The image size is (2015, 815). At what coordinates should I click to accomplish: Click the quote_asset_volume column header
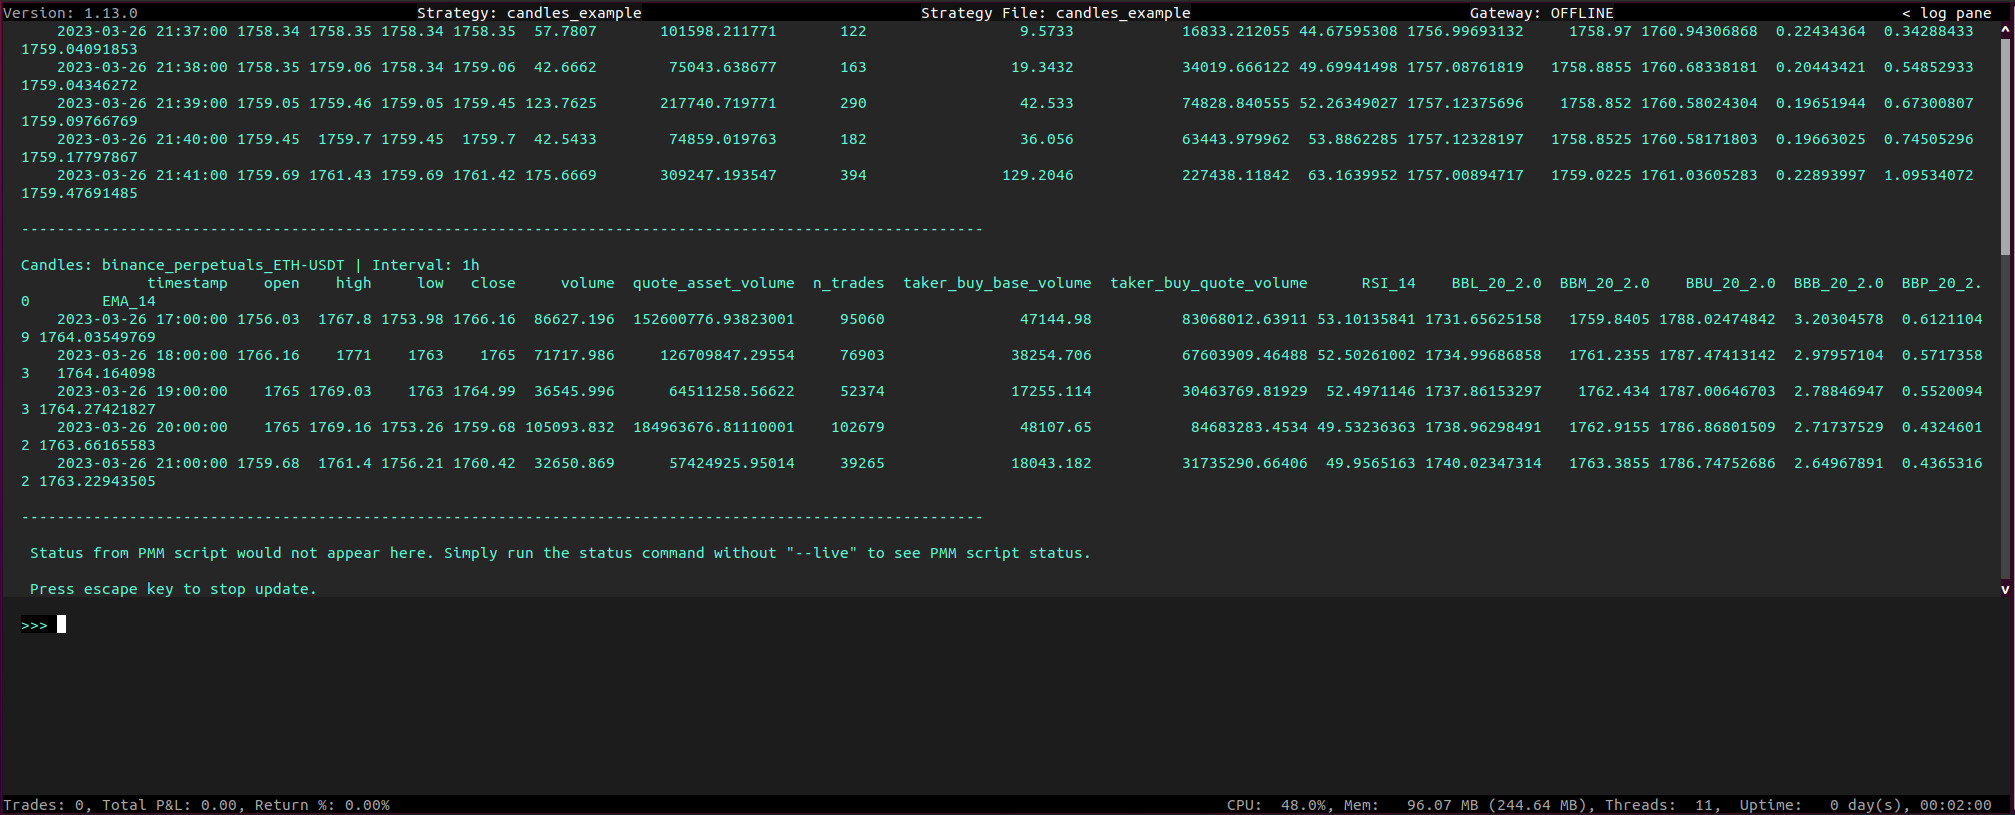click(713, 283)
